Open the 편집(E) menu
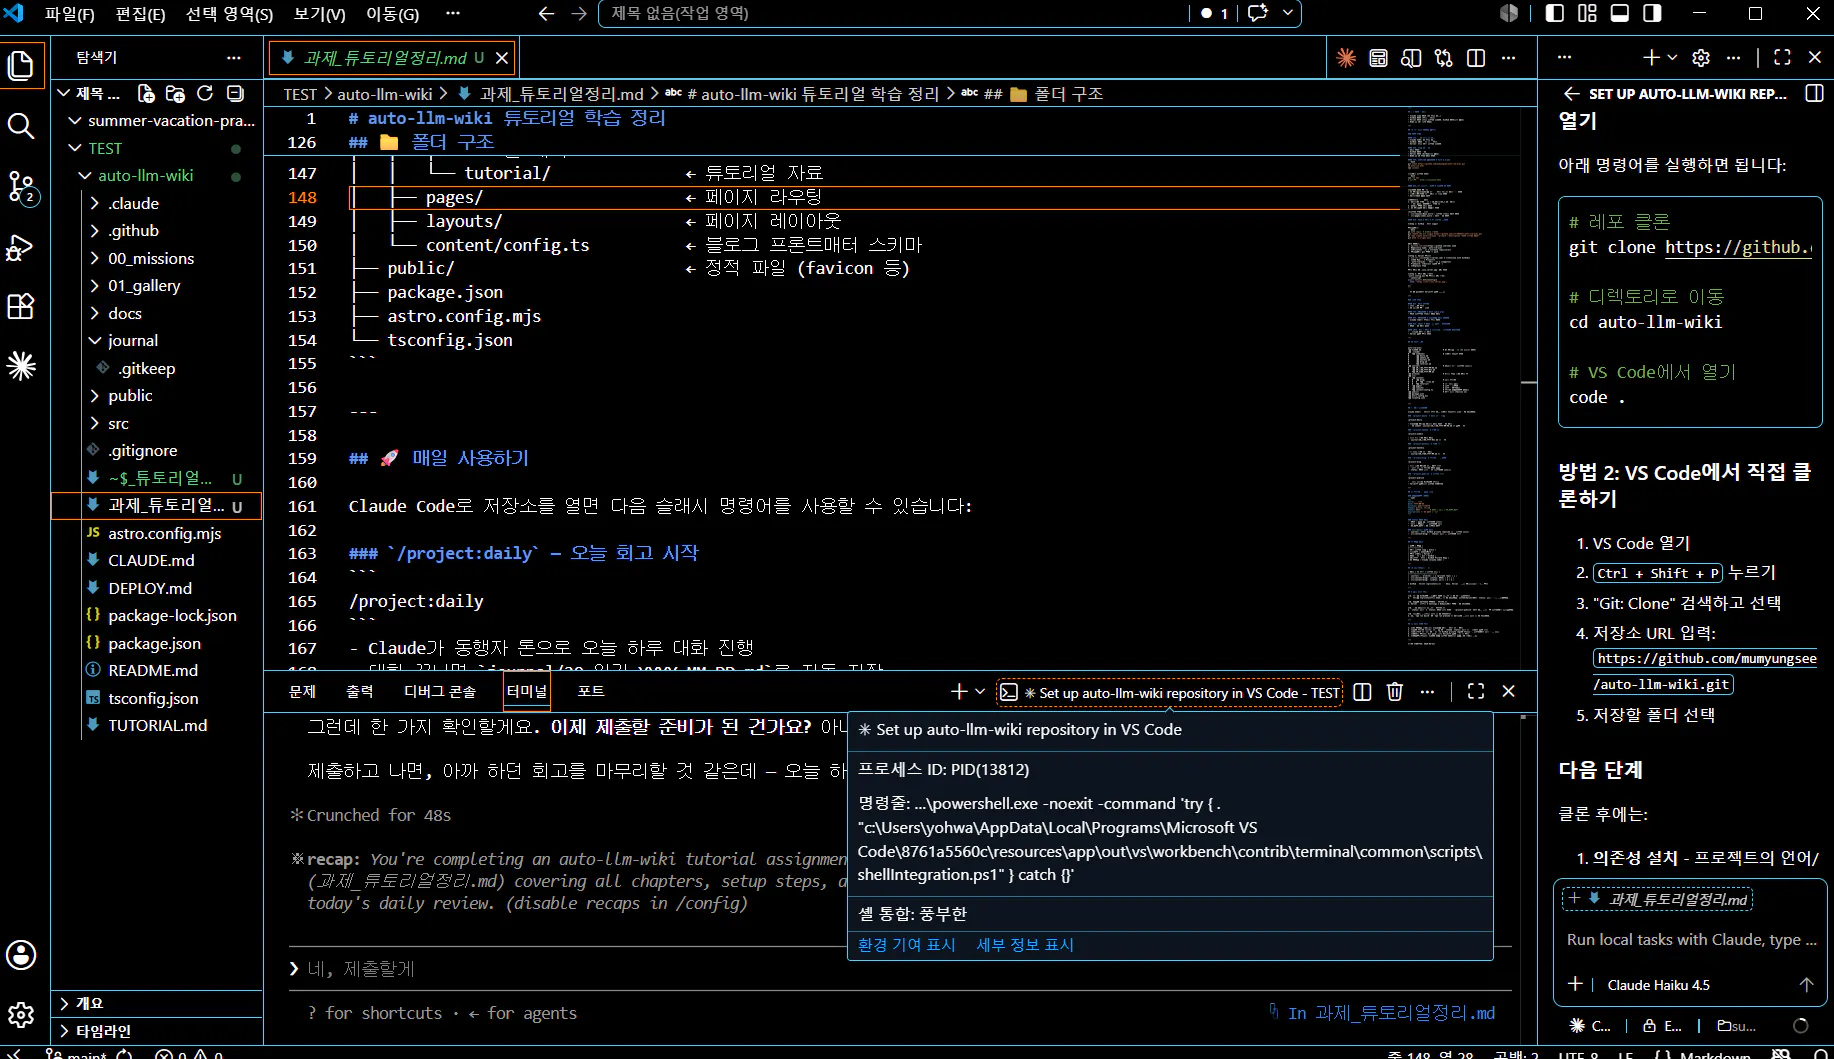Viewport: 1834px width, 1059px height. point(140,14)
